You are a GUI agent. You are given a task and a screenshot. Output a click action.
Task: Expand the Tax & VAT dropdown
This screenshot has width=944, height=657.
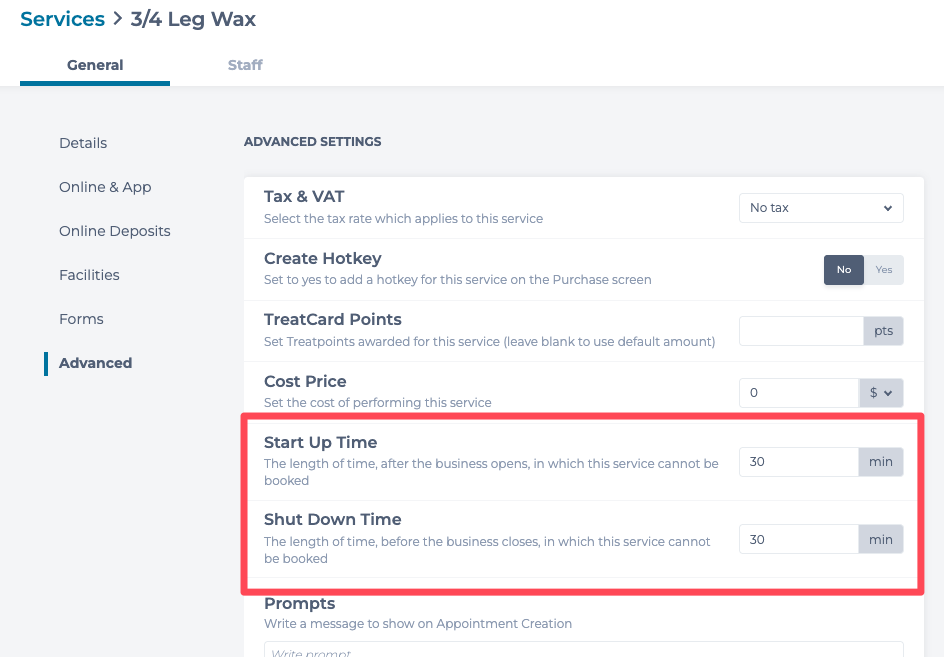pos(820,208)
